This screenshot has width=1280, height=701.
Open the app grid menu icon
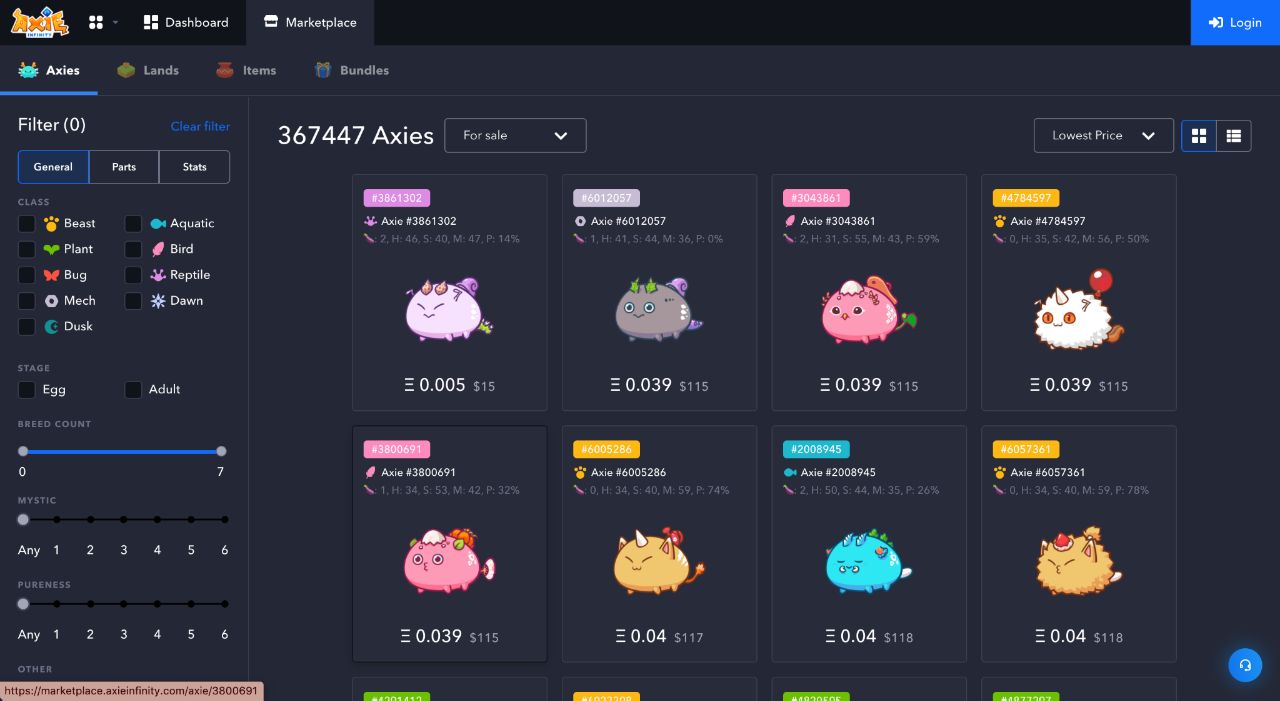pyautogui.click(x=96, y=22)
